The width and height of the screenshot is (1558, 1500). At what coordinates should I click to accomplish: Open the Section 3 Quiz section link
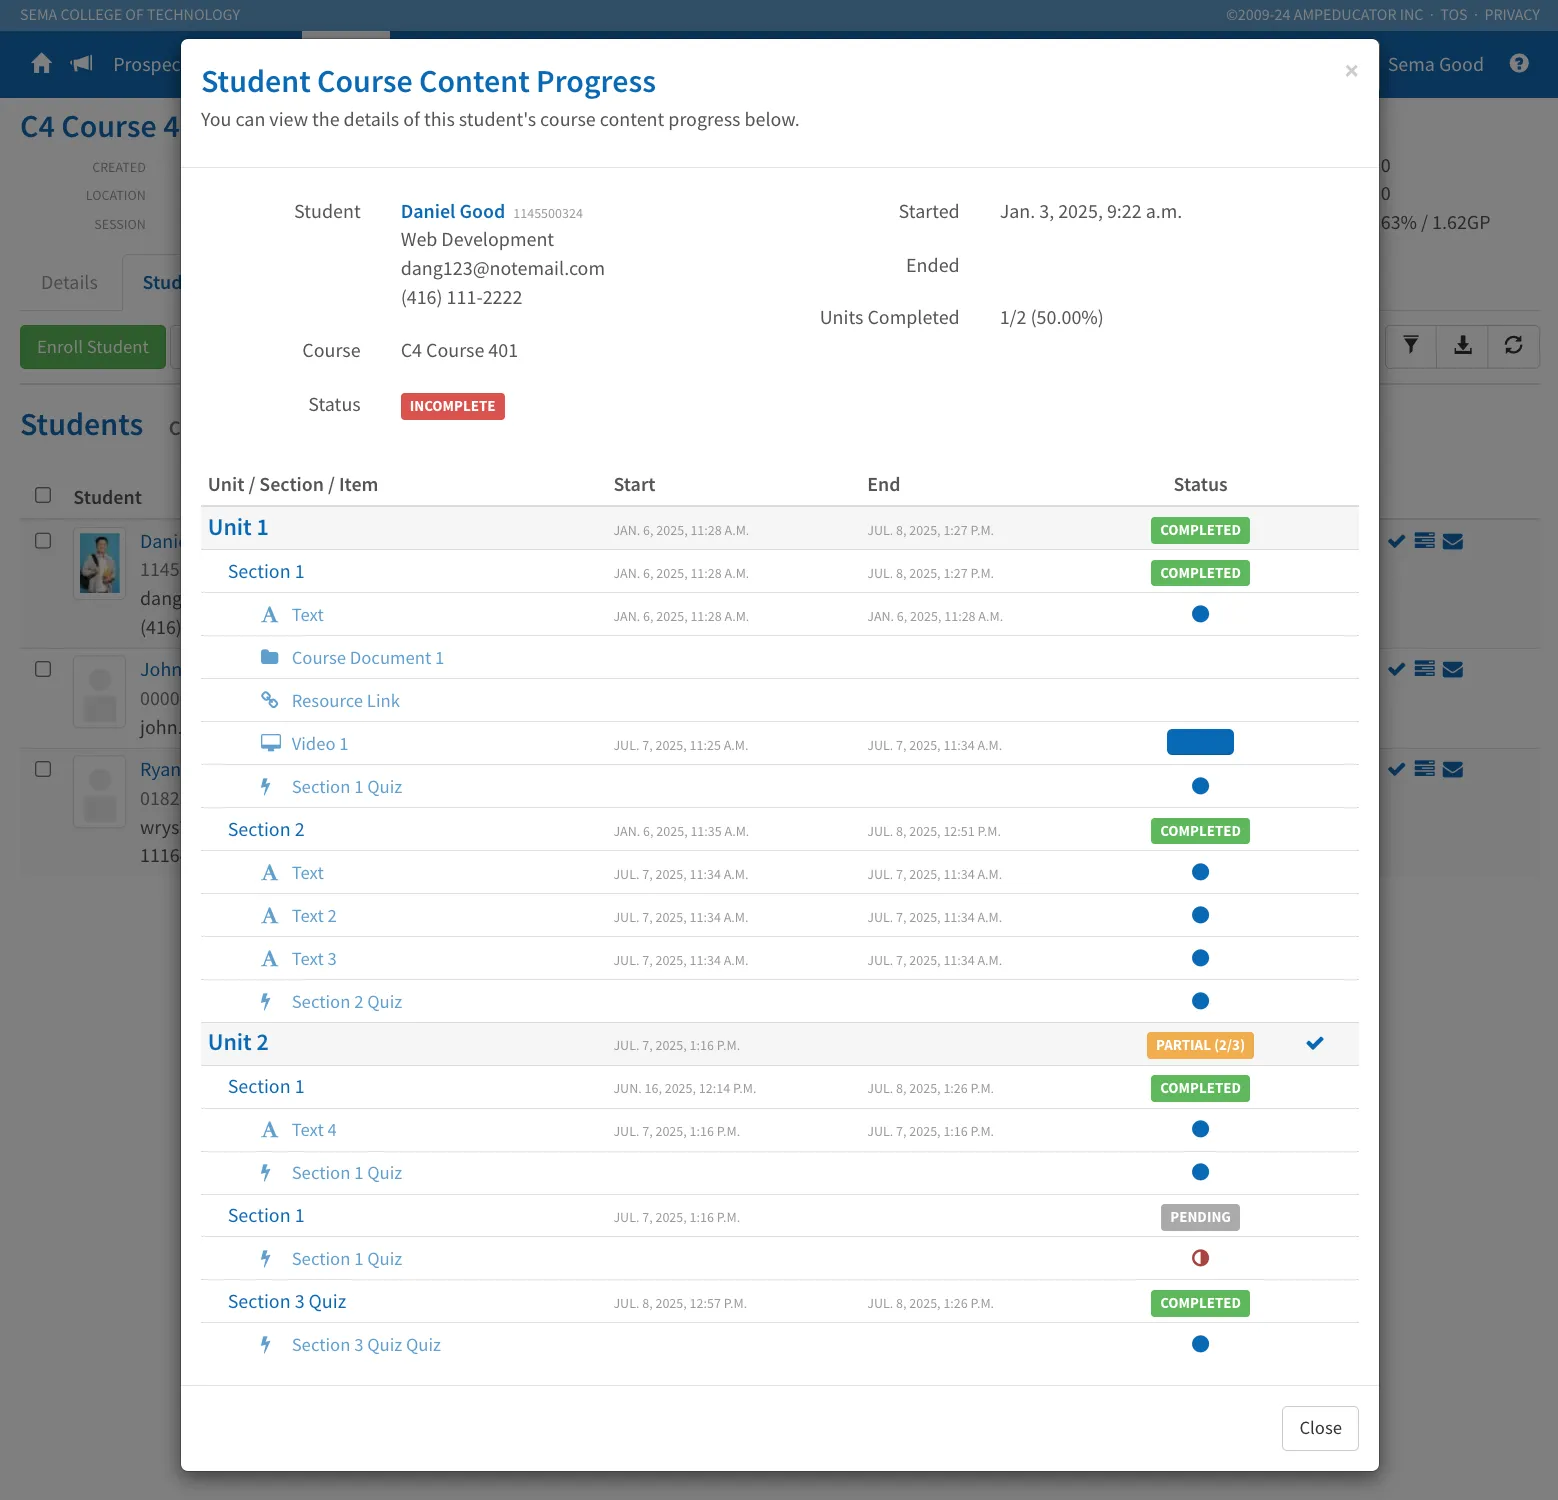point(287,1302)
